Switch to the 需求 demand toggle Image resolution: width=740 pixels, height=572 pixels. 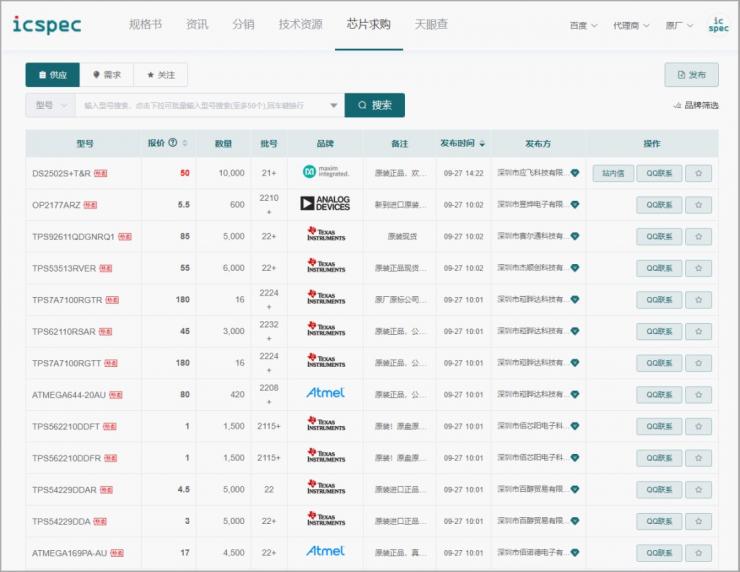tap(106, 75)
